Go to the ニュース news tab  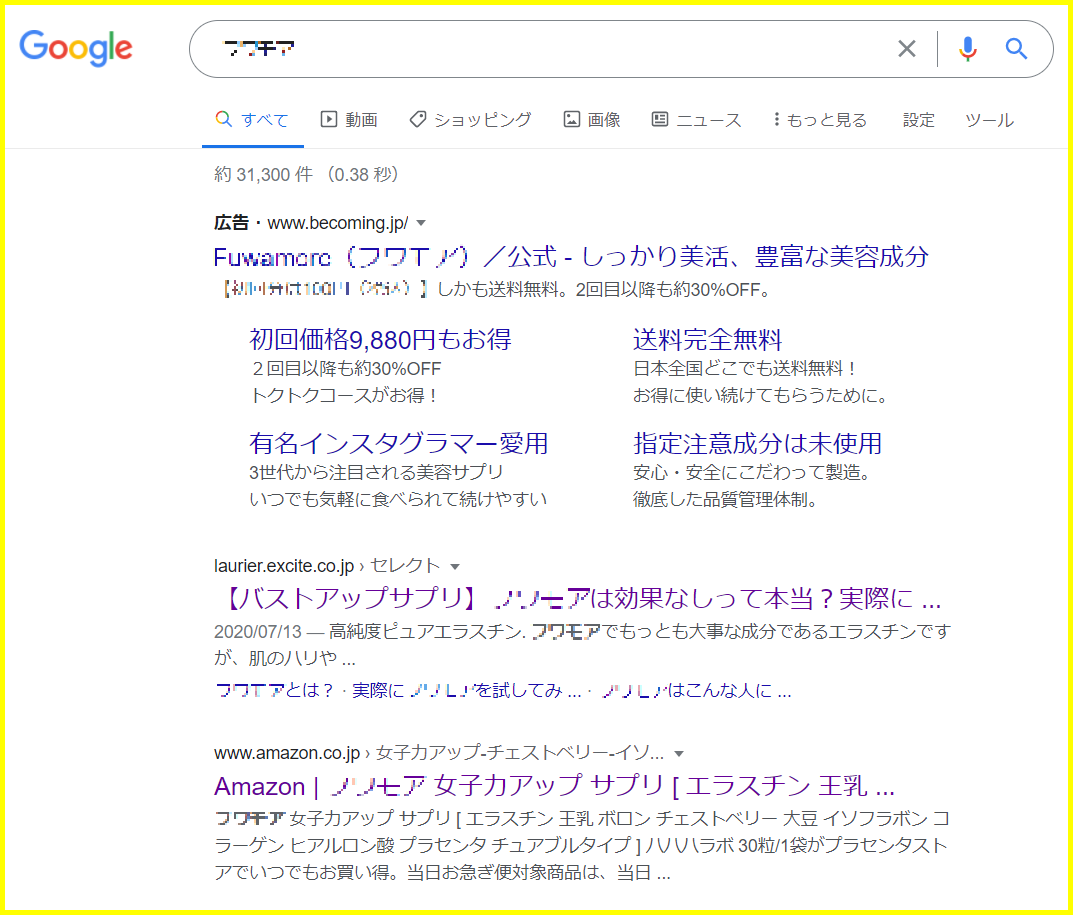pos(697,120)
